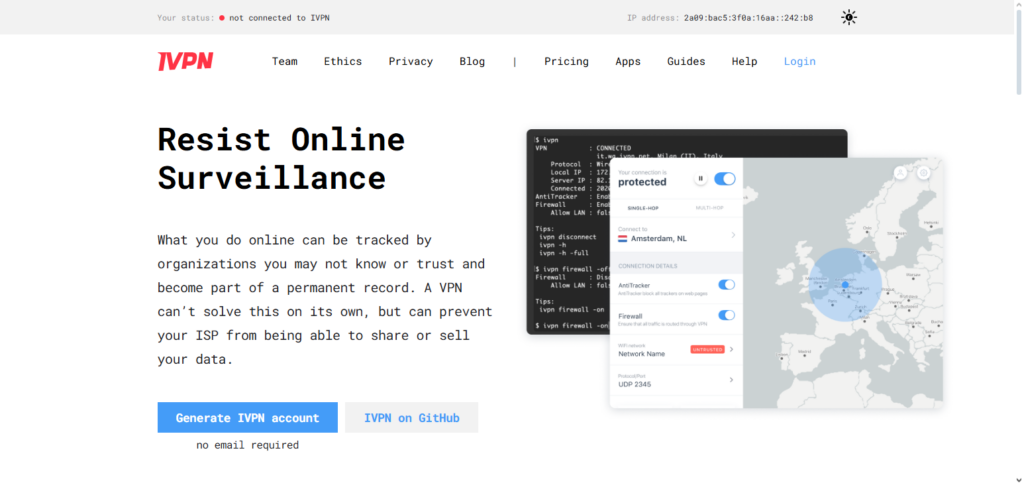Click the red not-connected status dot

pos(221,18)
